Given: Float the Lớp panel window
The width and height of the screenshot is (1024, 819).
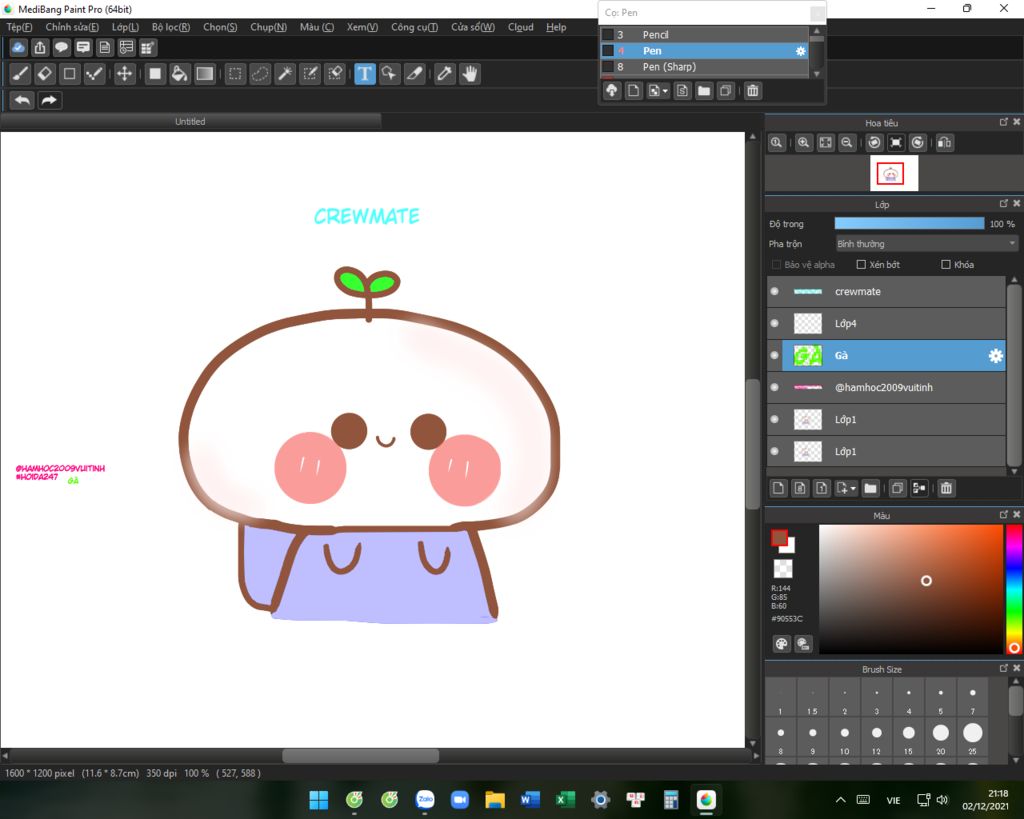Looking at the screenshot, I should click(x=1004, y=204).
